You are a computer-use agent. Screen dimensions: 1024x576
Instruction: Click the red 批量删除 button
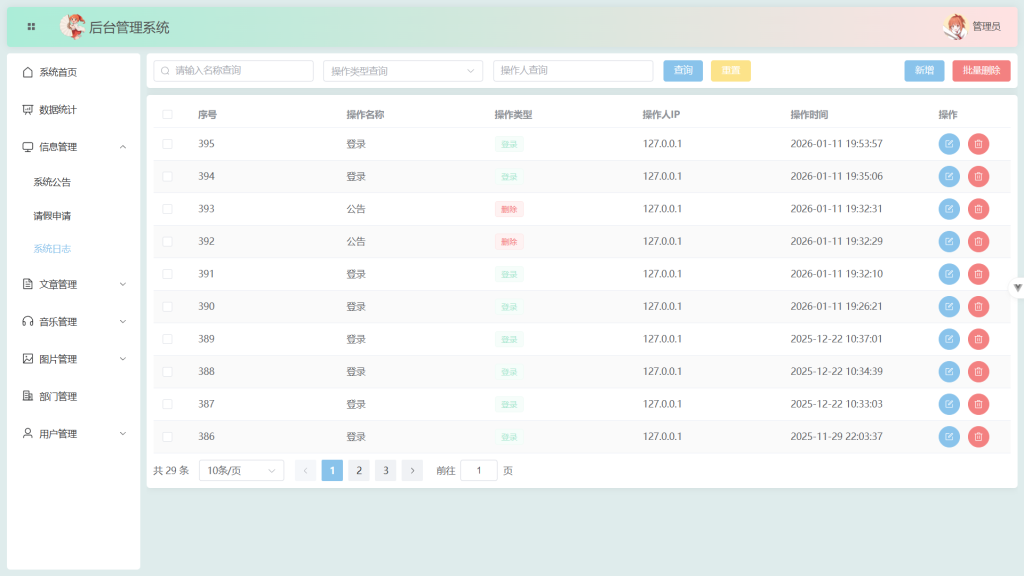[981, 71]
